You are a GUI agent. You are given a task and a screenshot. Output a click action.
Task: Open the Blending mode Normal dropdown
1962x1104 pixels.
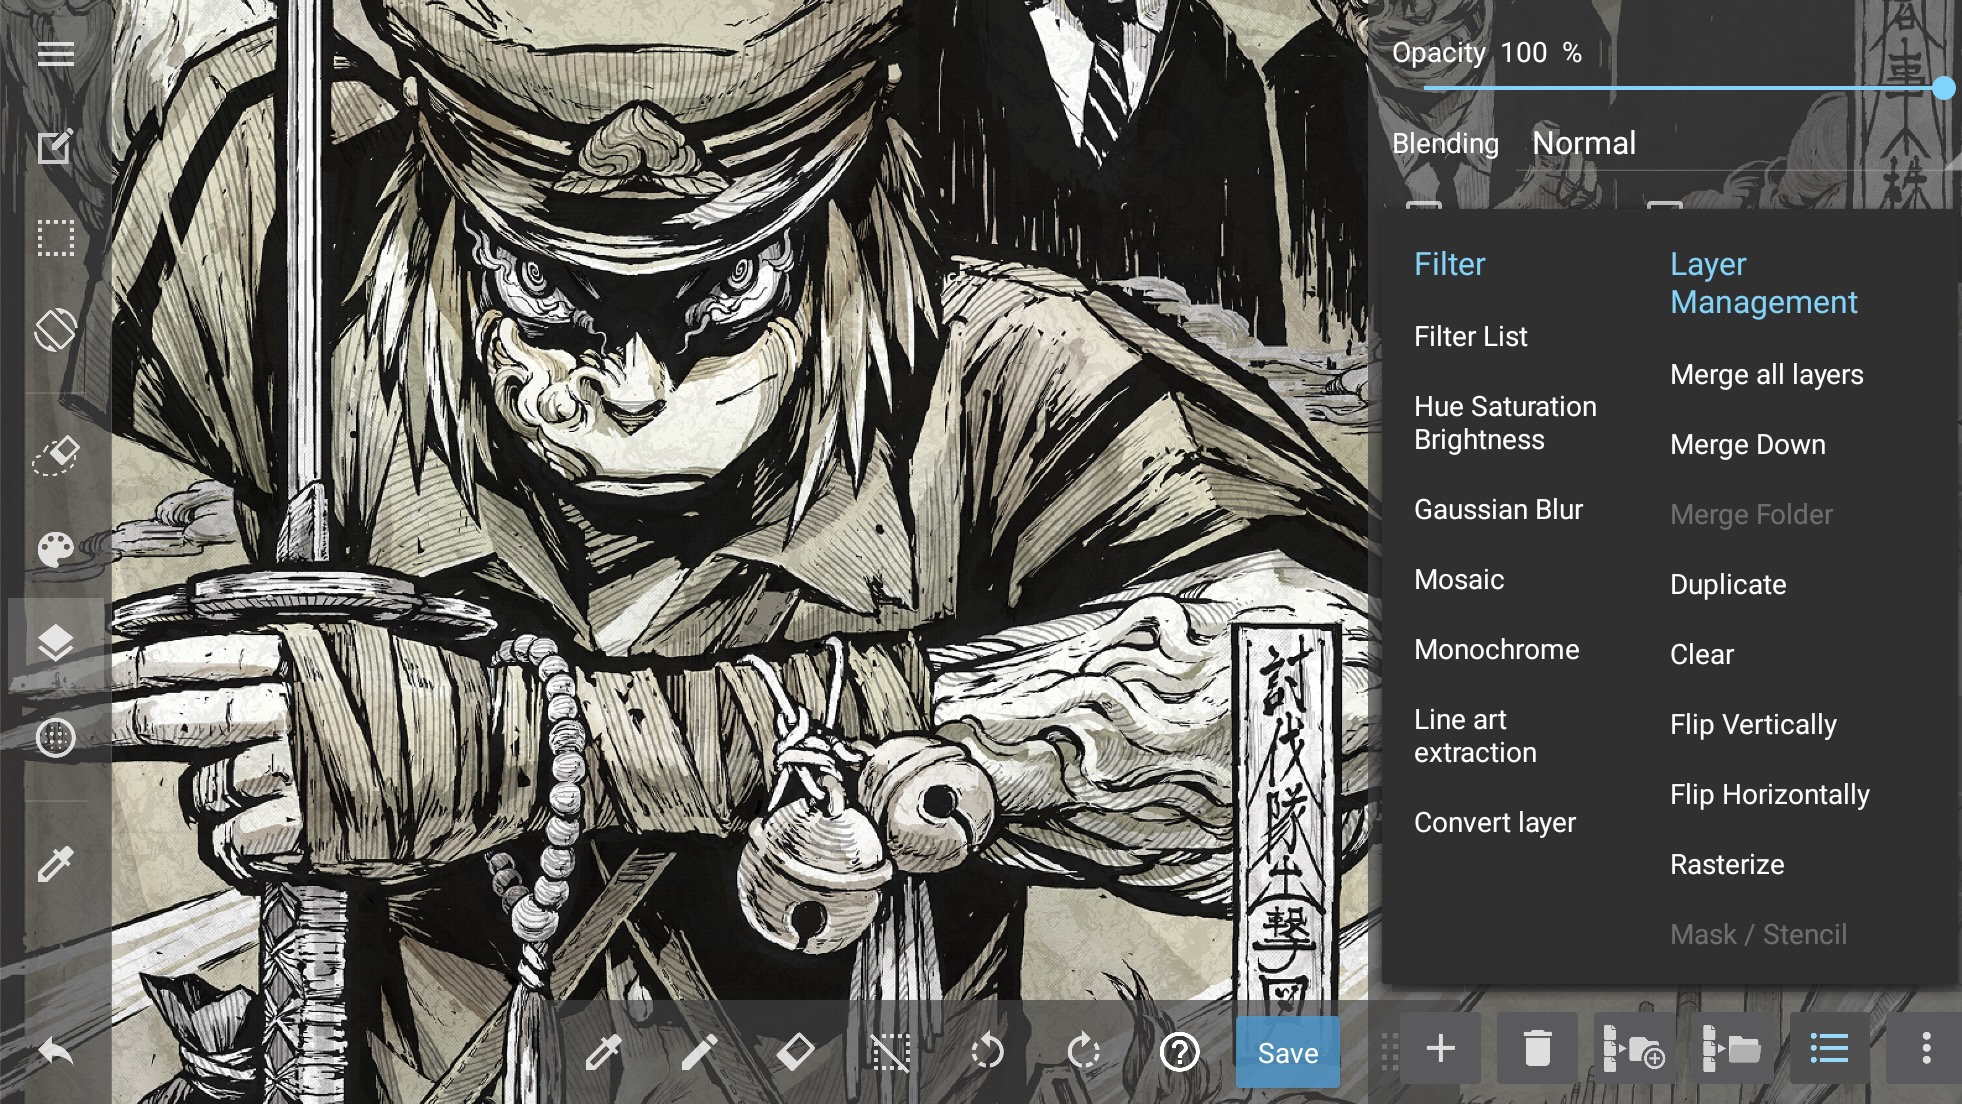pyautogui.click(x=1586, y=143)
